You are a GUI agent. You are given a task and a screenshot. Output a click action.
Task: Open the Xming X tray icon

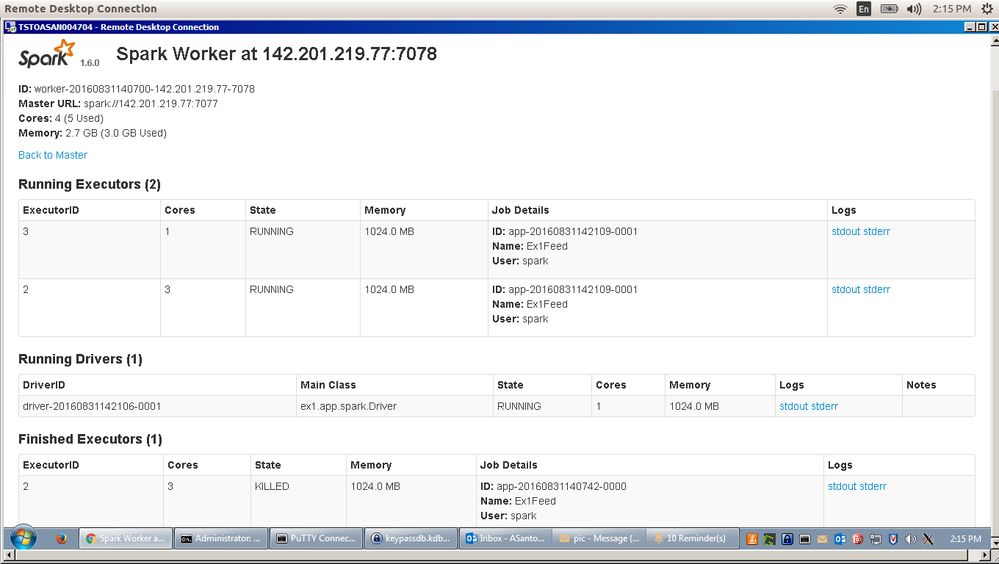928,539
